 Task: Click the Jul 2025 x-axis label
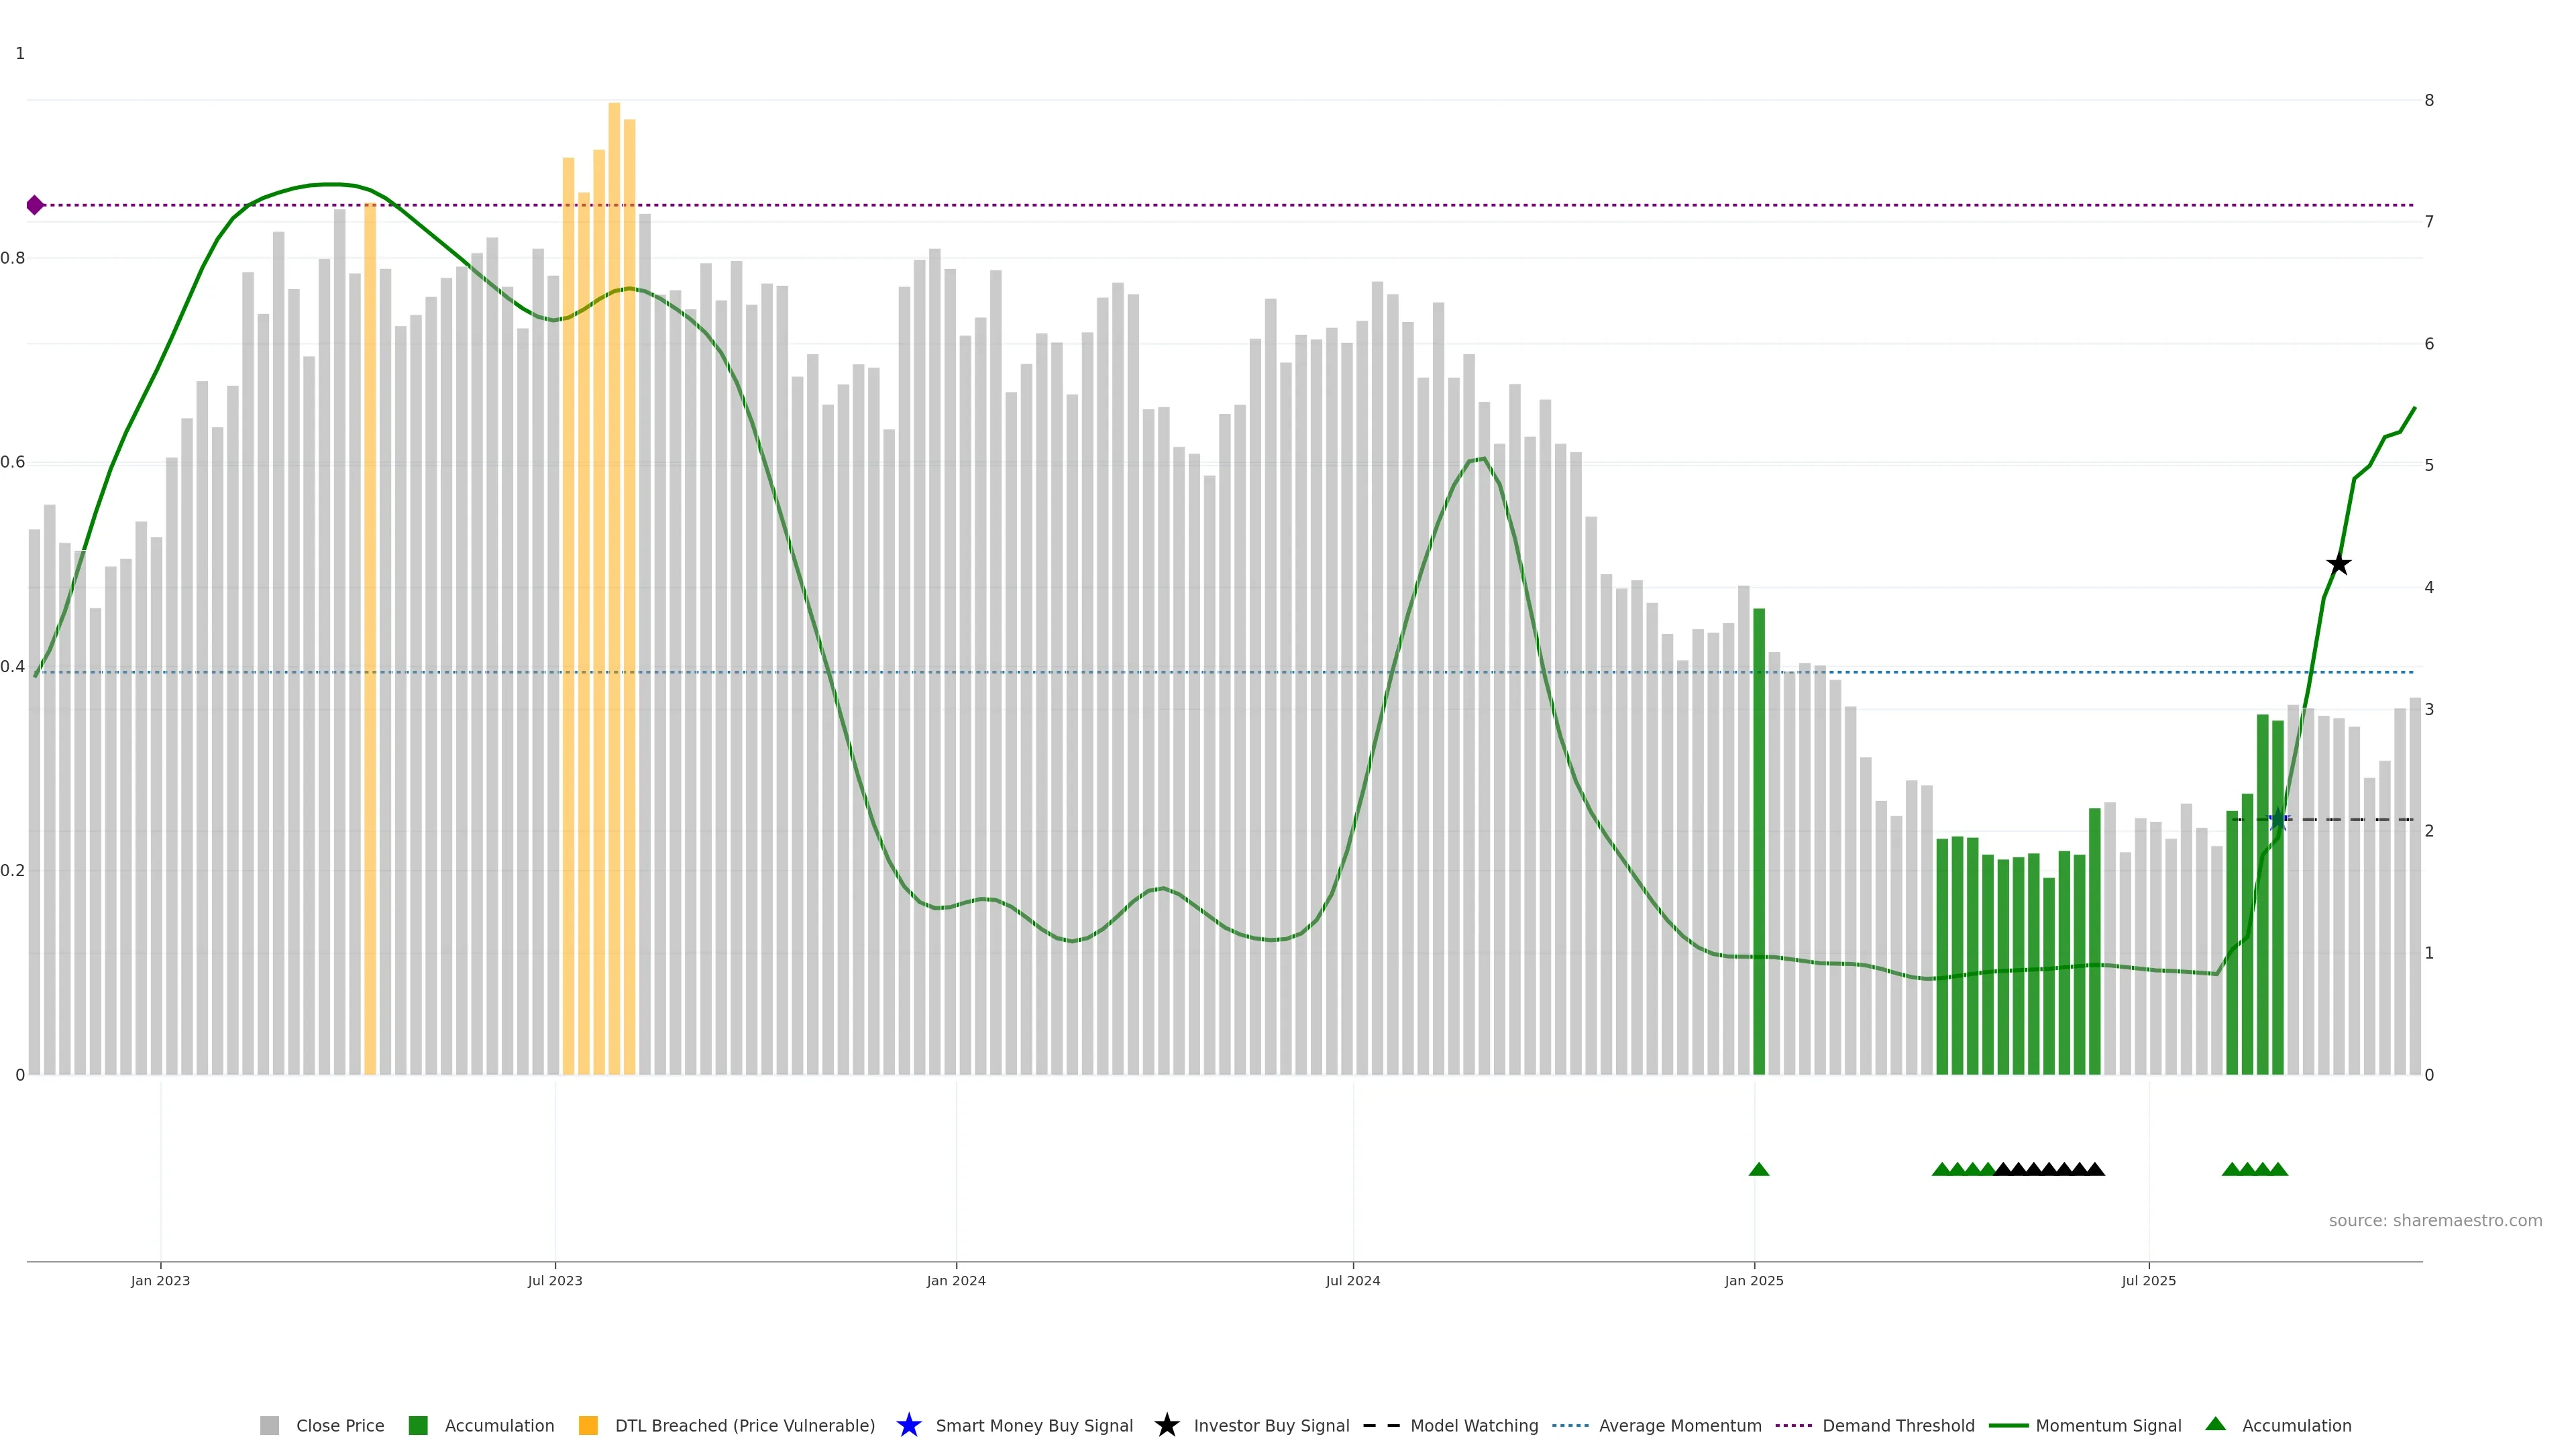[x=2149, y=1281]
